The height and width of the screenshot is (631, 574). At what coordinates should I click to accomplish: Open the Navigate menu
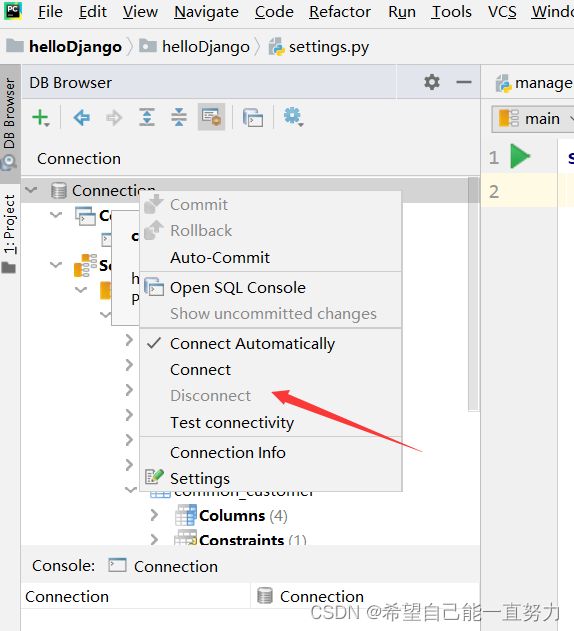(206, 11)
